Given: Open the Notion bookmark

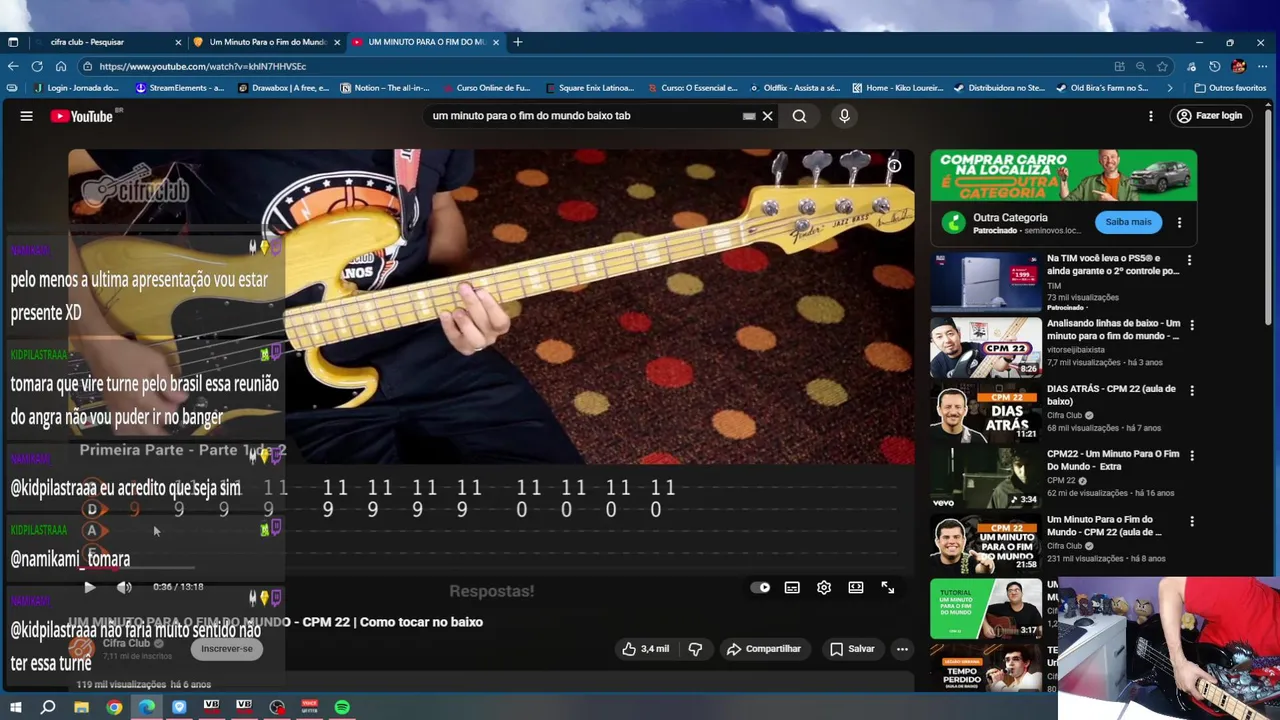Looking at the screenshot, I should pyautogui.click(x=386, y=88).
